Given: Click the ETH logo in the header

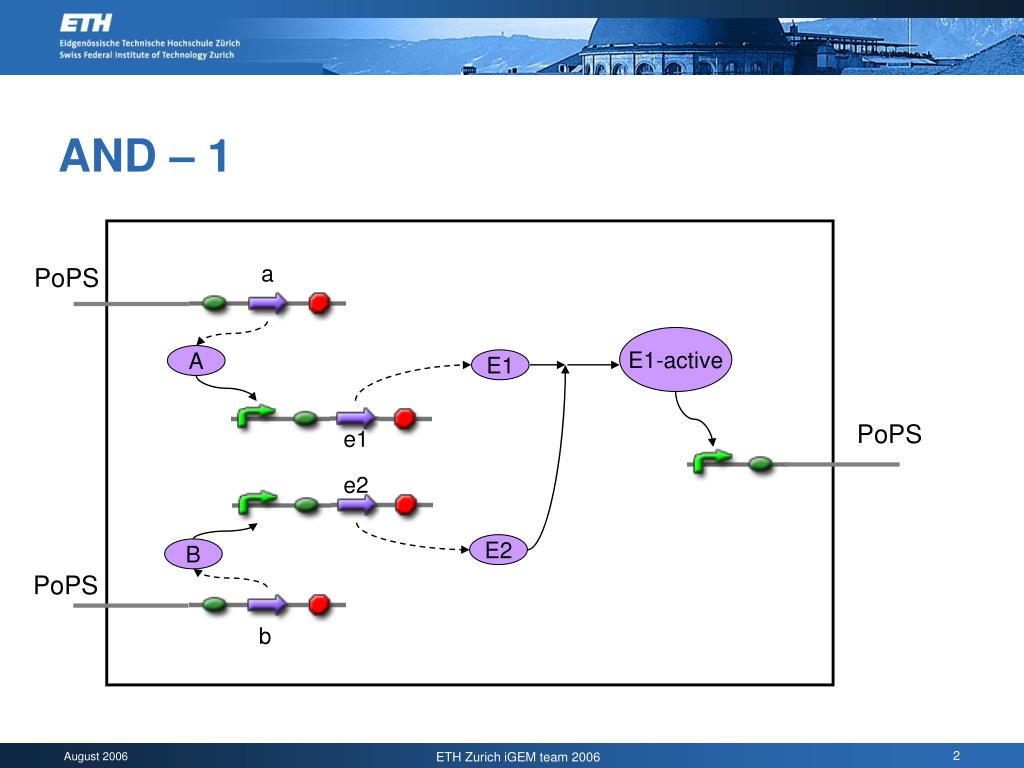Looking at the screenshot, I should click(x=86, y=24).
